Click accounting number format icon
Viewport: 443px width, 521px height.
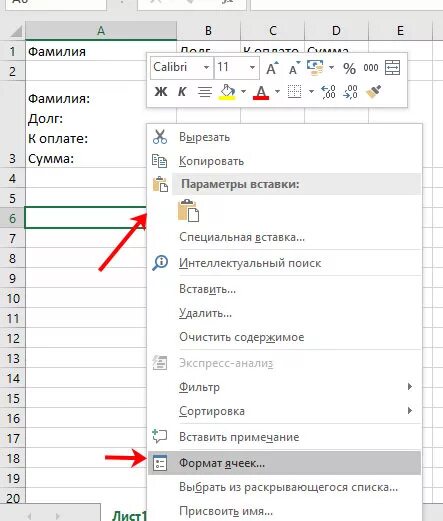click(315, 67)
